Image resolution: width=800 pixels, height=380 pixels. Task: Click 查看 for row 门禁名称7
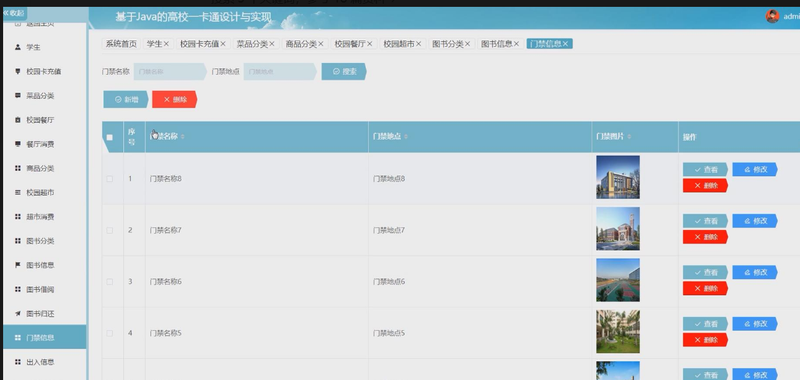[x=705, y=221]
